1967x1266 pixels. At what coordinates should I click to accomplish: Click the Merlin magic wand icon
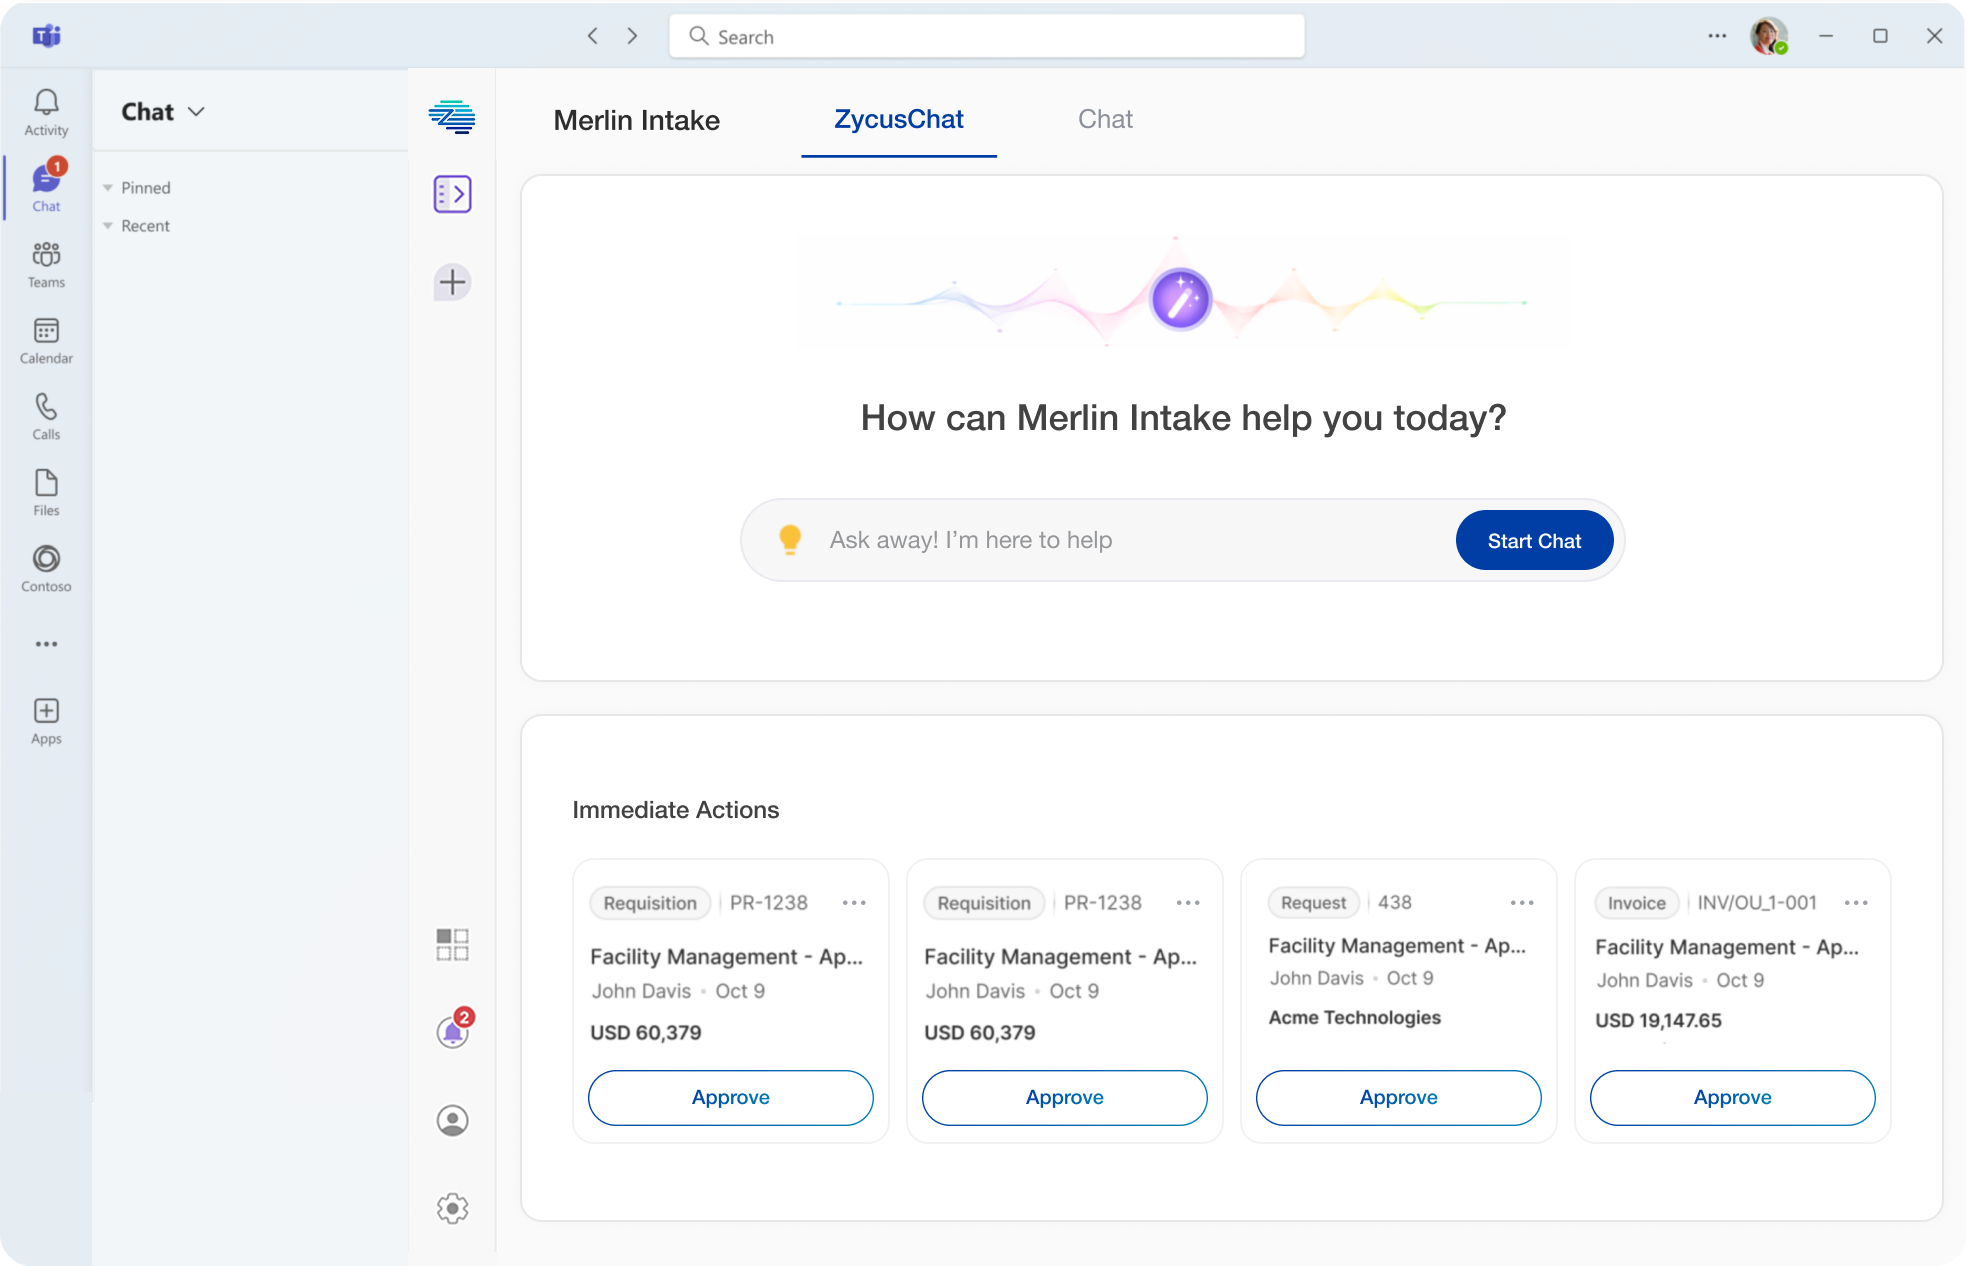point(1181,299)
